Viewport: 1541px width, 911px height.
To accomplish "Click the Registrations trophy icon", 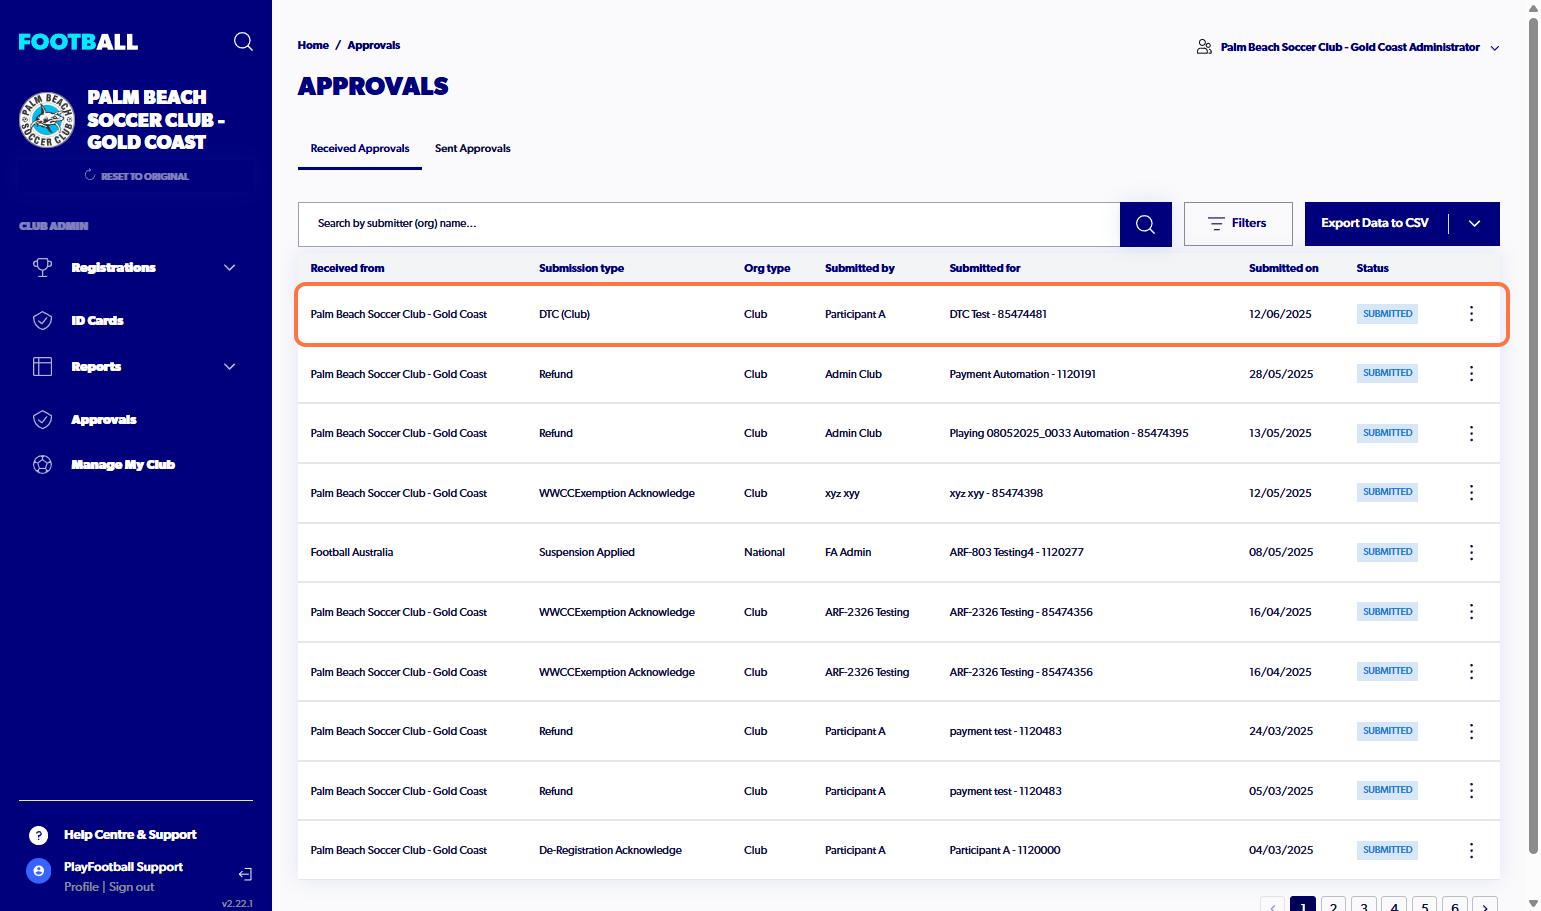I will pyautogui.click(x=42, y=267).
